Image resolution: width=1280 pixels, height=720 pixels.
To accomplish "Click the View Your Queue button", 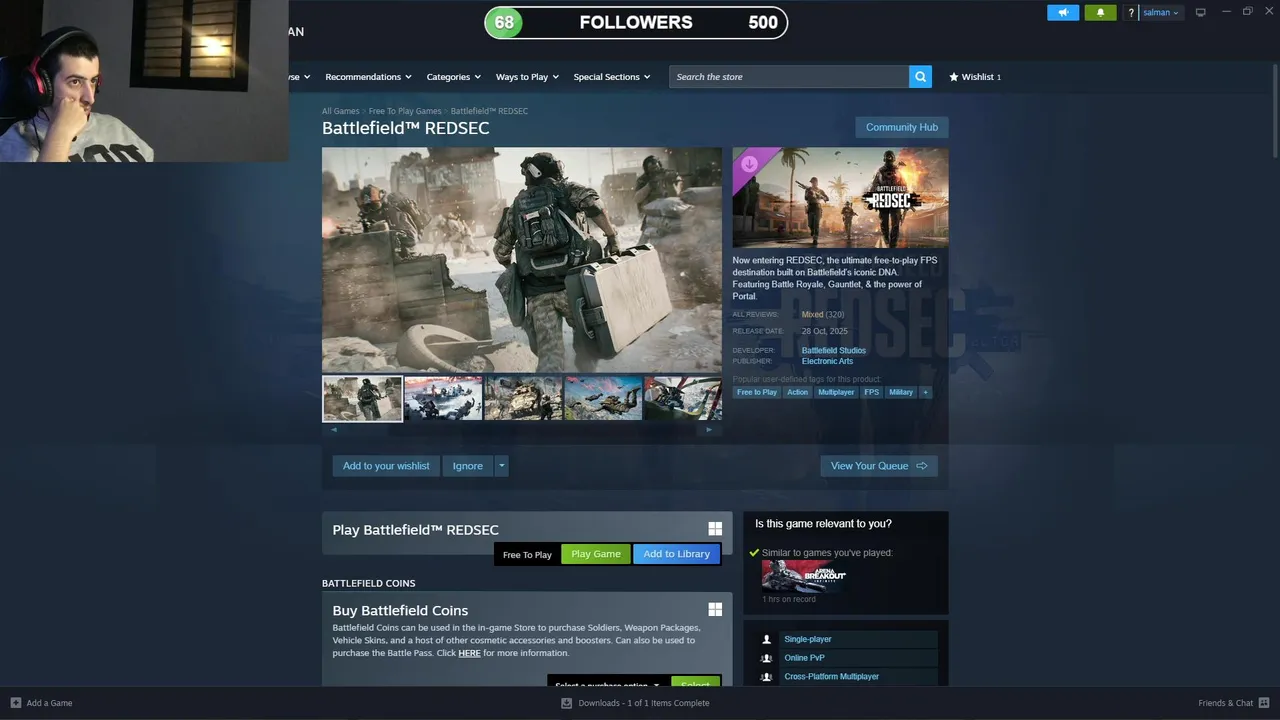I will click(x=879, y=466).
